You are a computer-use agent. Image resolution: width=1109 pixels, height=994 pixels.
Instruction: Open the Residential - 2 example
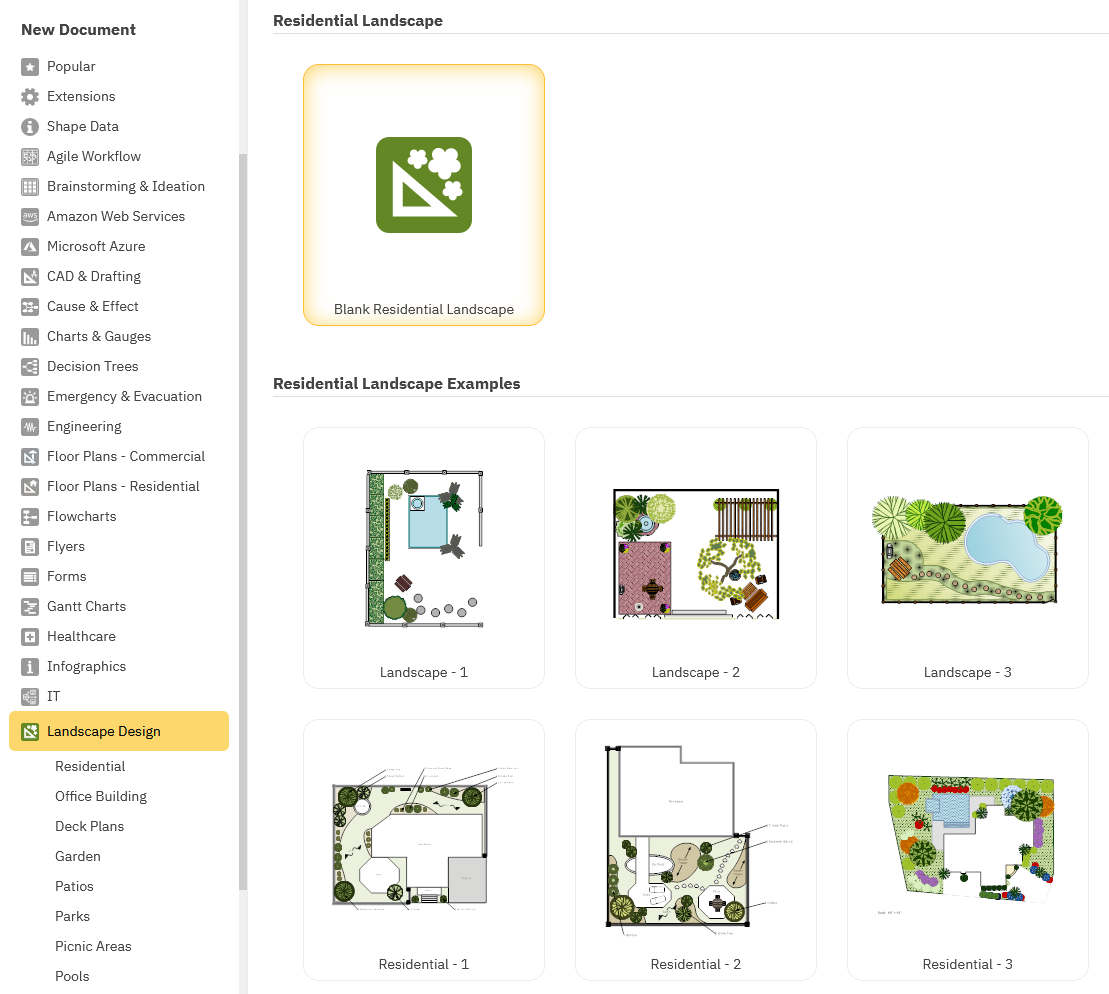click(695, 850)
